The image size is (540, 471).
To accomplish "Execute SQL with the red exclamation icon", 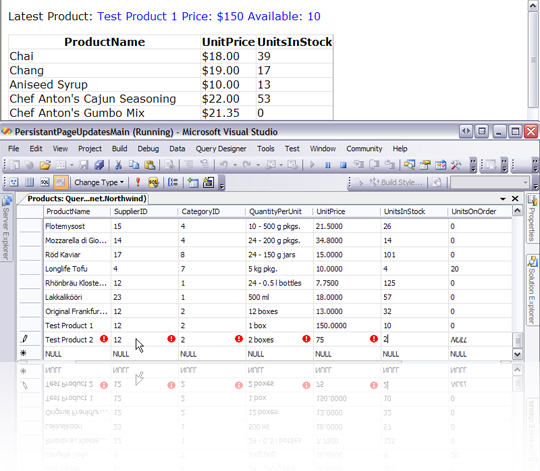I will pyautogui.click(x=138, y=182).
